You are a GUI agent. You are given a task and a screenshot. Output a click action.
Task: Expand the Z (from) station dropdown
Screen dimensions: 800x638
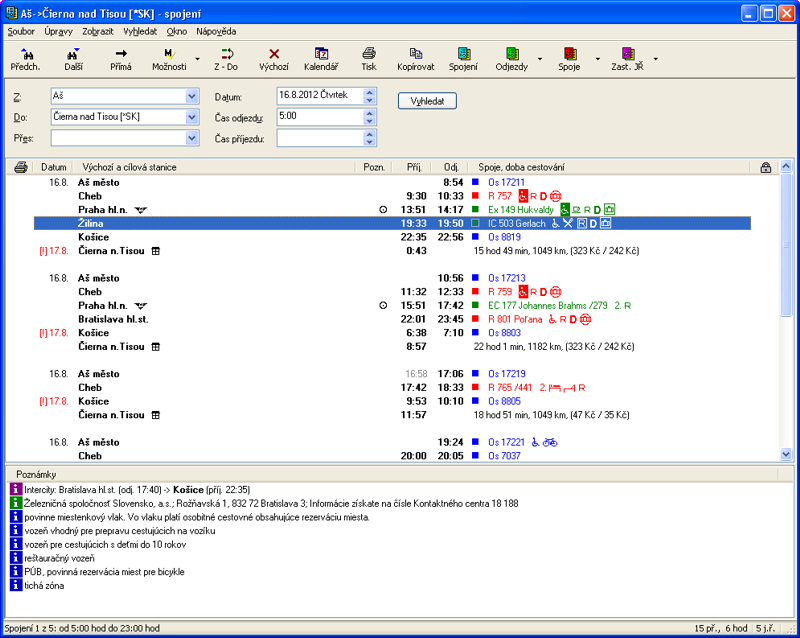(192, 97)
